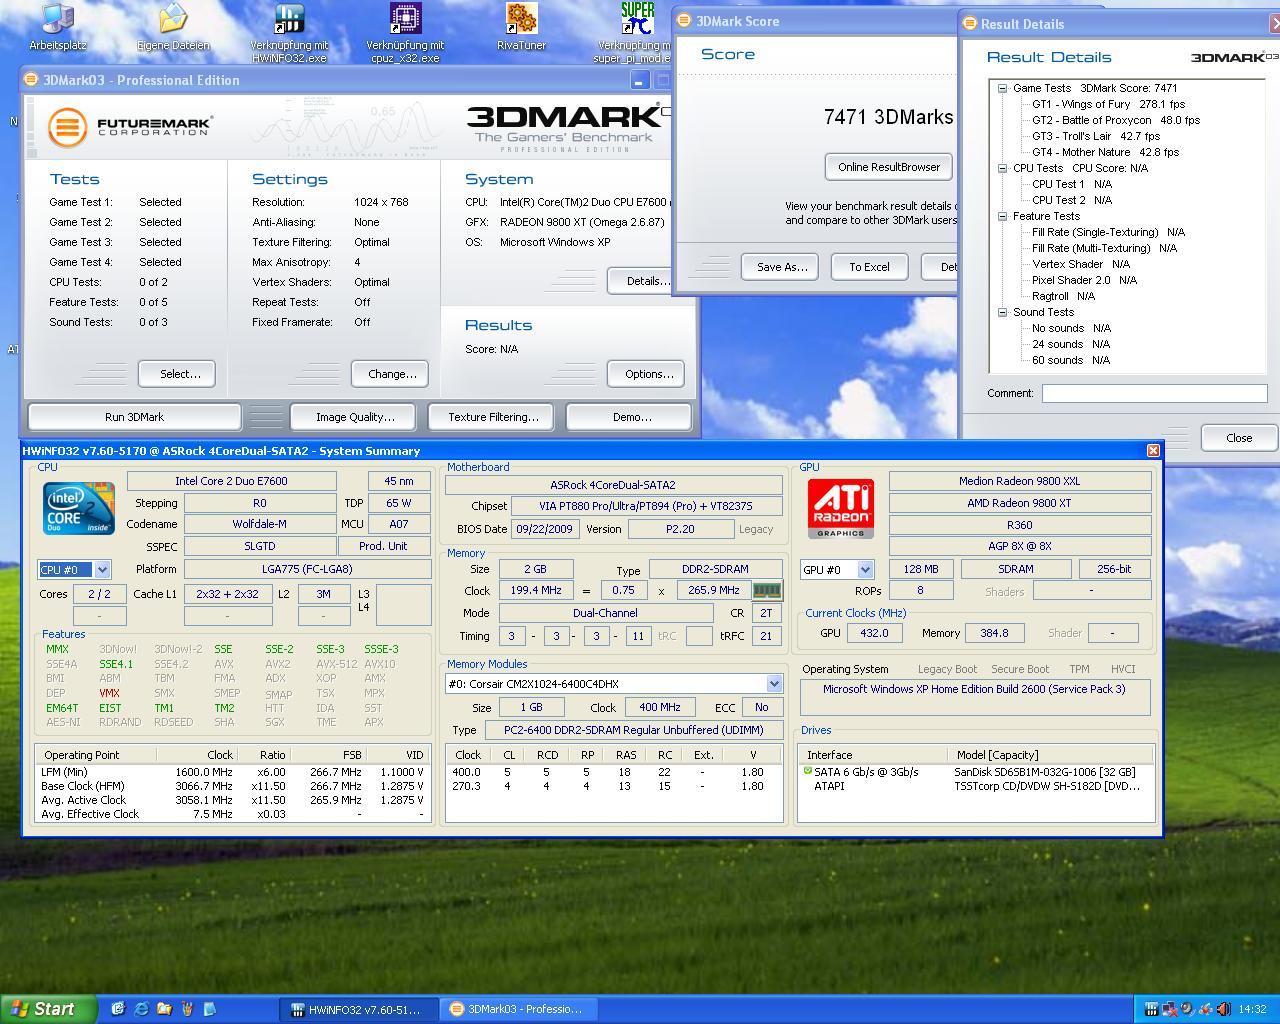Click the Intel Core 2 Duo E7600 field
This screenshot has height=1024, width=1280.
pyautogui.click(x=231, y=481)
